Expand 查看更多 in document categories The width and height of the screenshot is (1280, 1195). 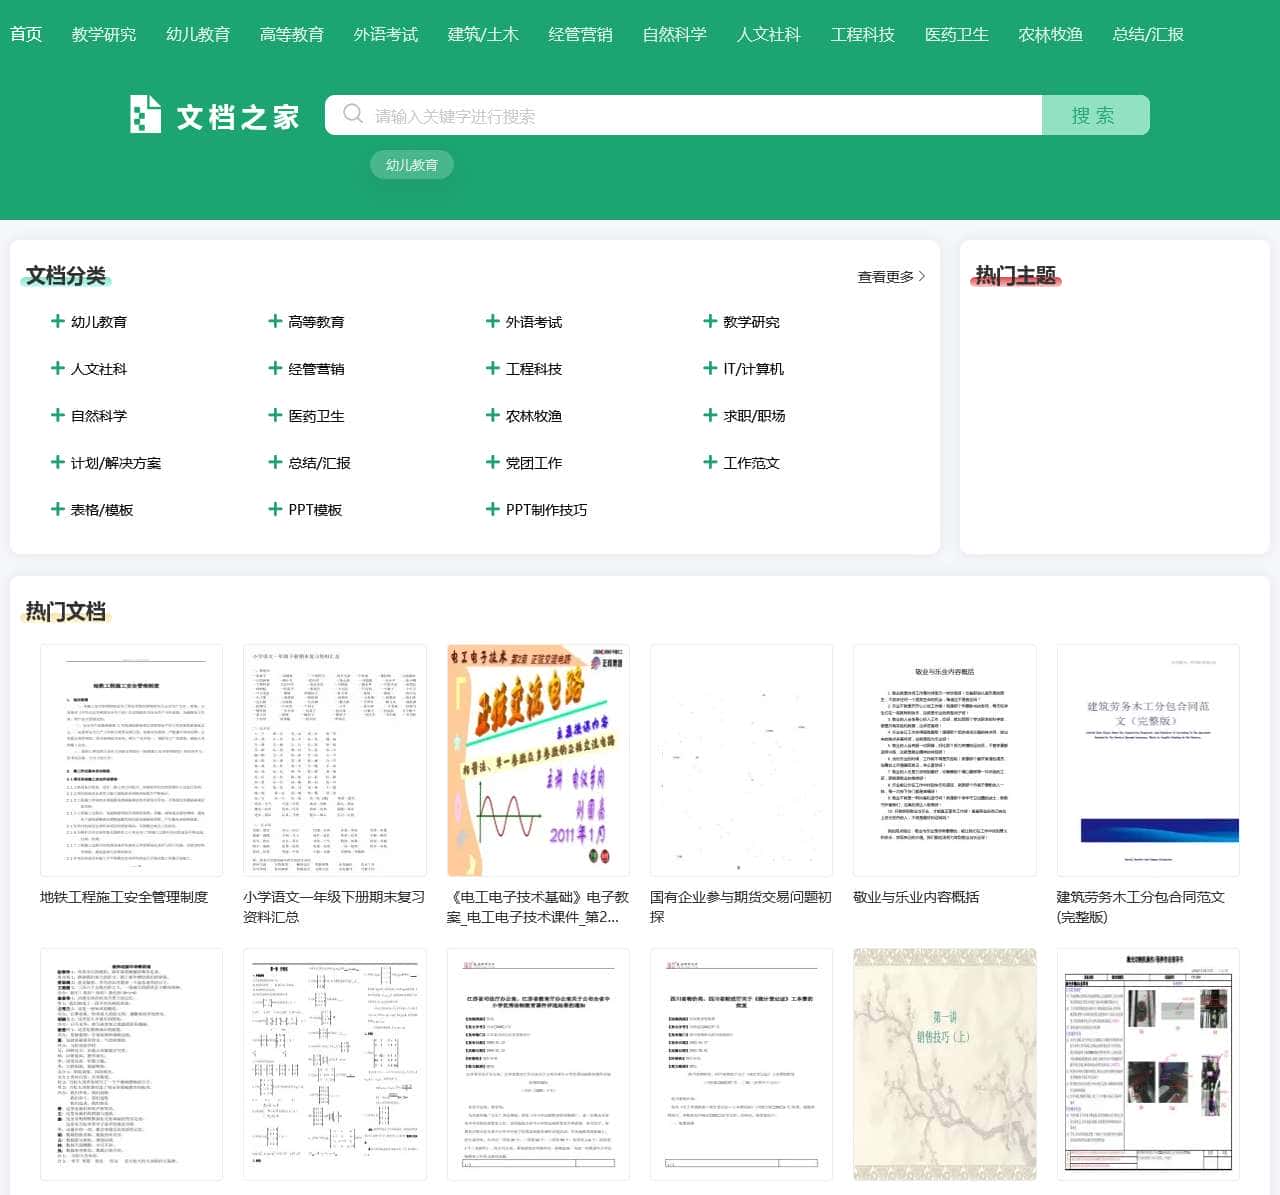(x=890, y=277)
